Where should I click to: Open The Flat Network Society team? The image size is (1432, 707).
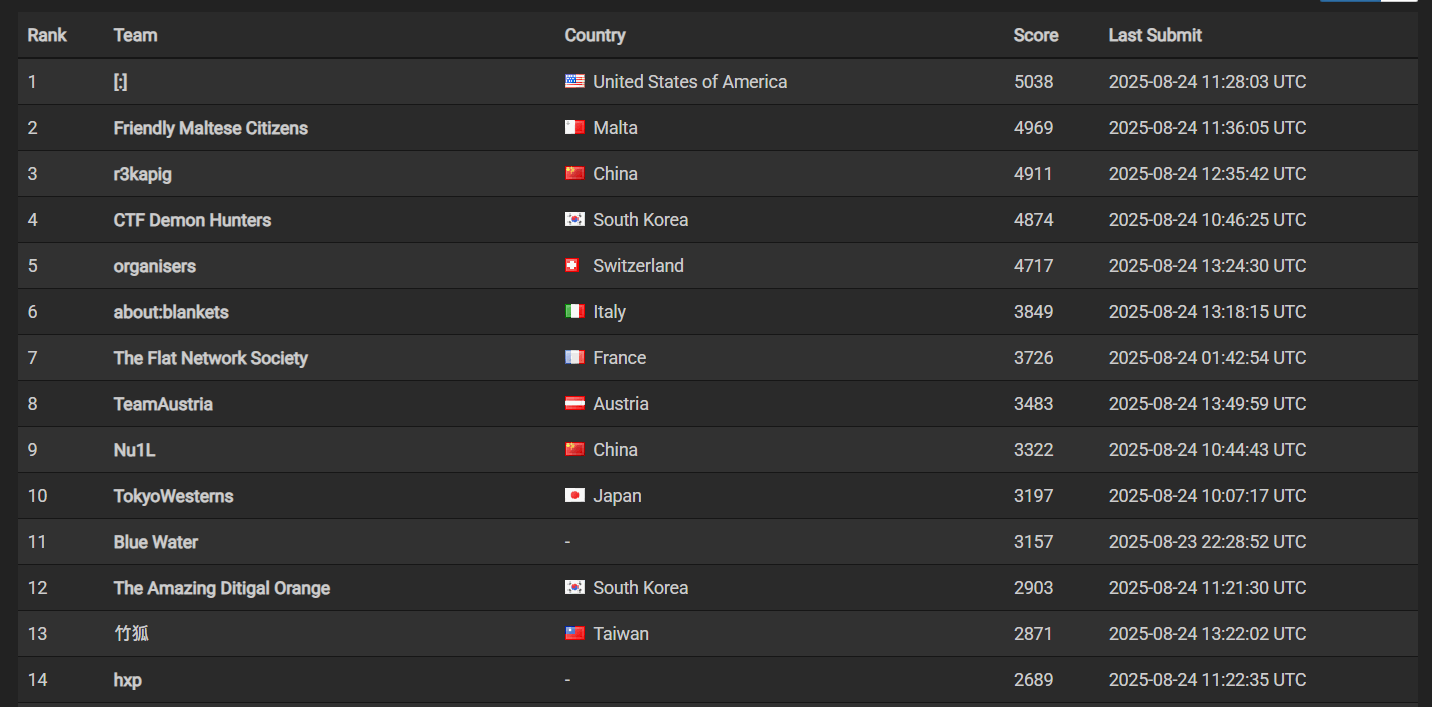click(210, 358)
